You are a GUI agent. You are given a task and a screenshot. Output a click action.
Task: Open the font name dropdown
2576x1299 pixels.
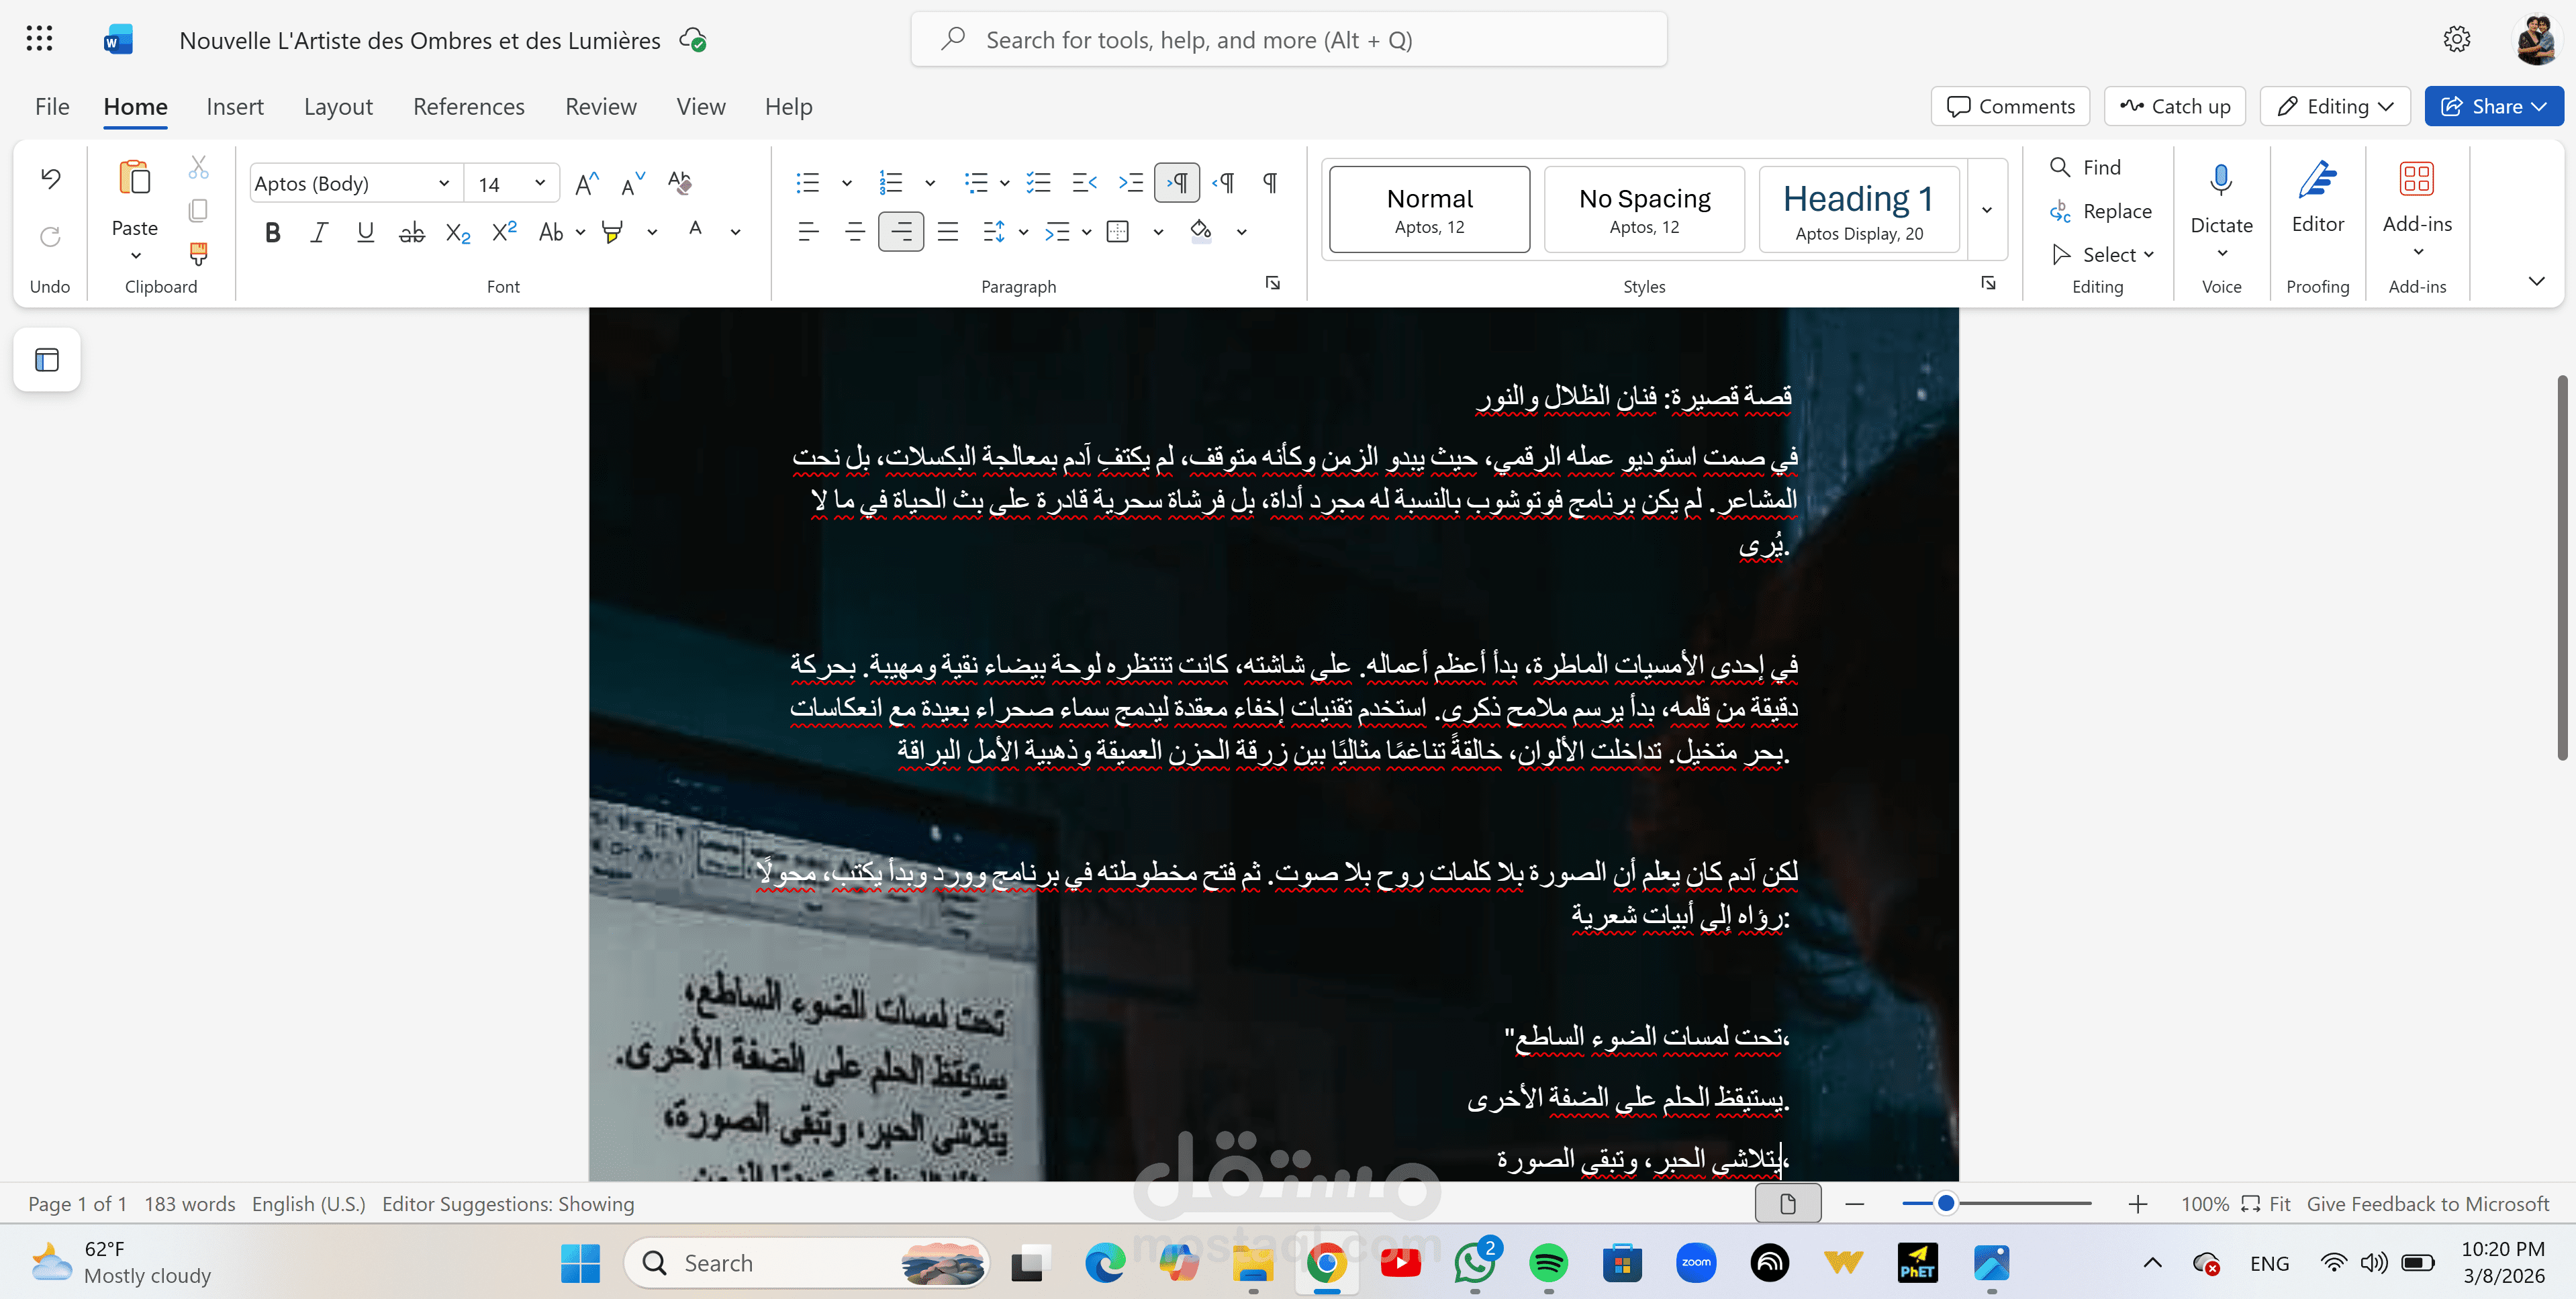pos(444,184)
